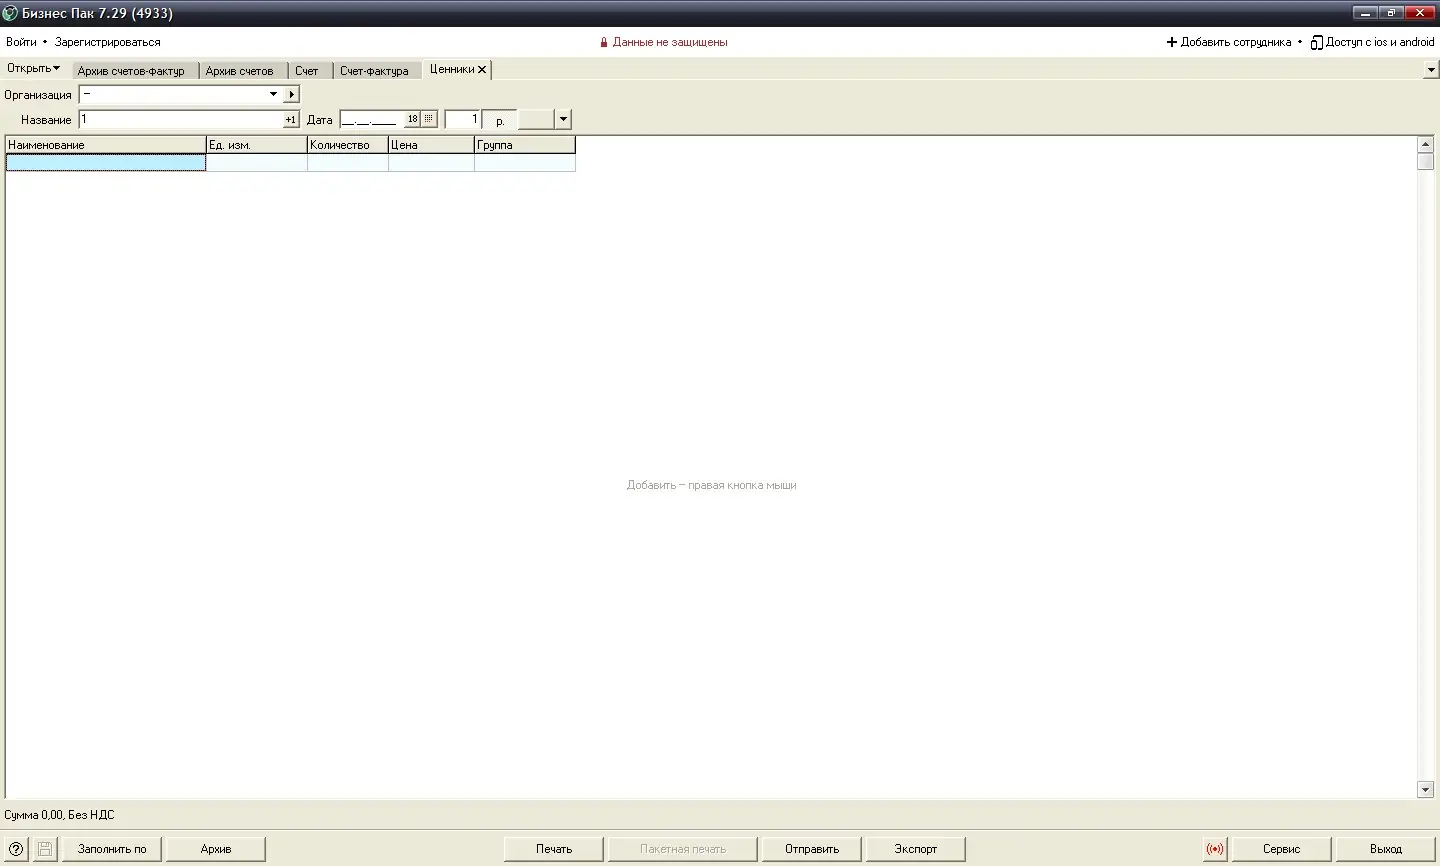The image size is (1440, 866).
Task: Click into the Дата date field
Action: pos(372,120)
